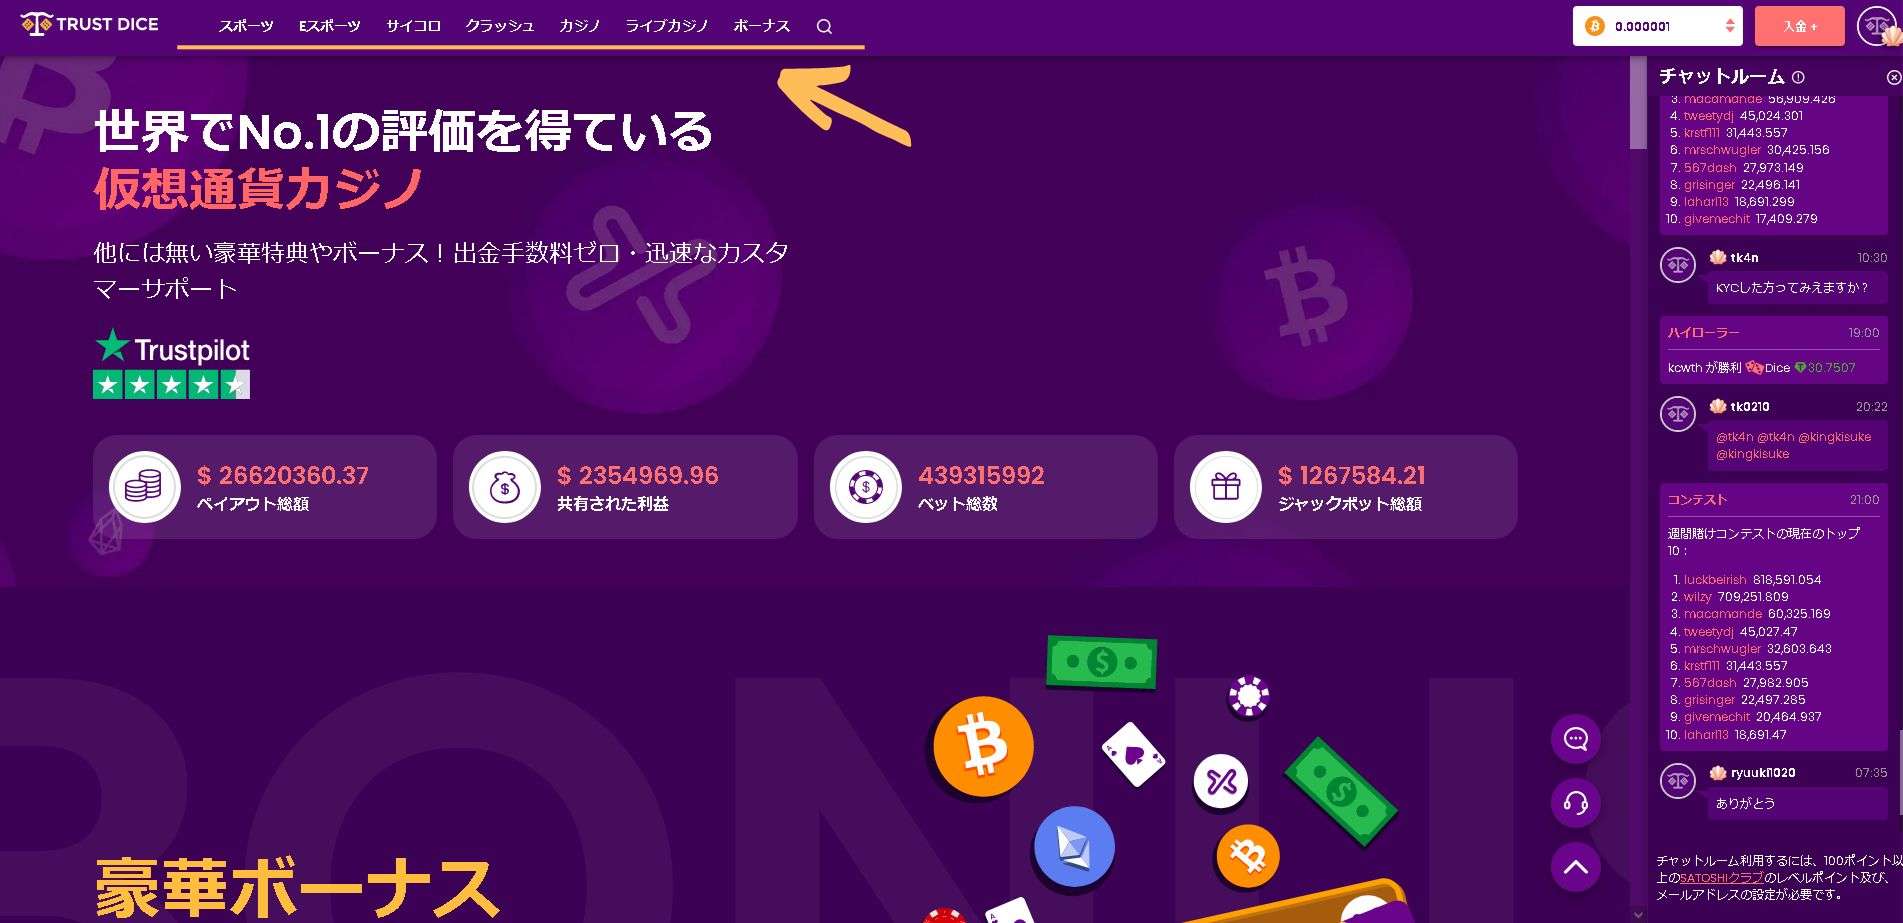Open customer support headset icon
The height and width of the screenshot is (923, 1903).
click(x=1576, y=803)
